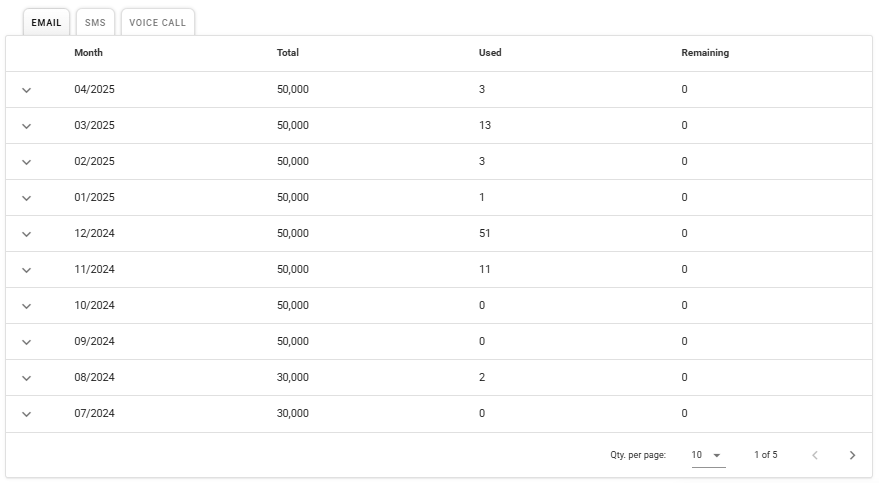Expand the 07/2024 row chevron
This screenshot has width=879, height=483.
[x=27, y=414]
